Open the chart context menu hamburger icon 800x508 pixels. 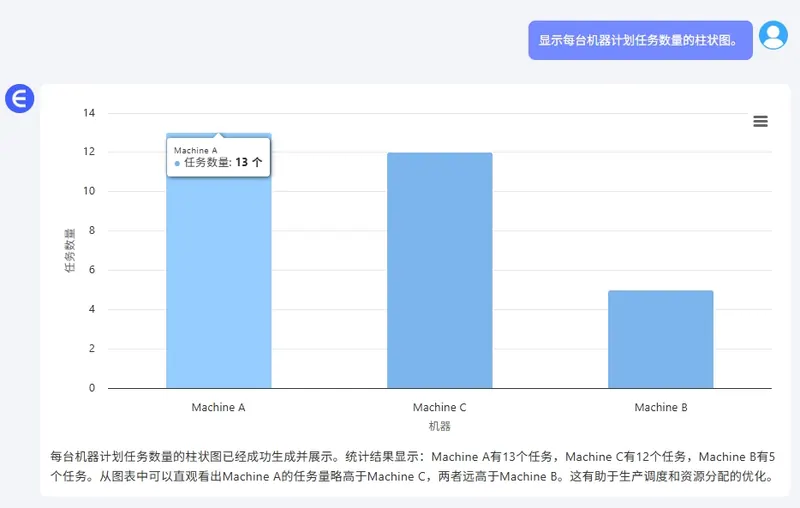pyautogui.click(x=760, y=121)
